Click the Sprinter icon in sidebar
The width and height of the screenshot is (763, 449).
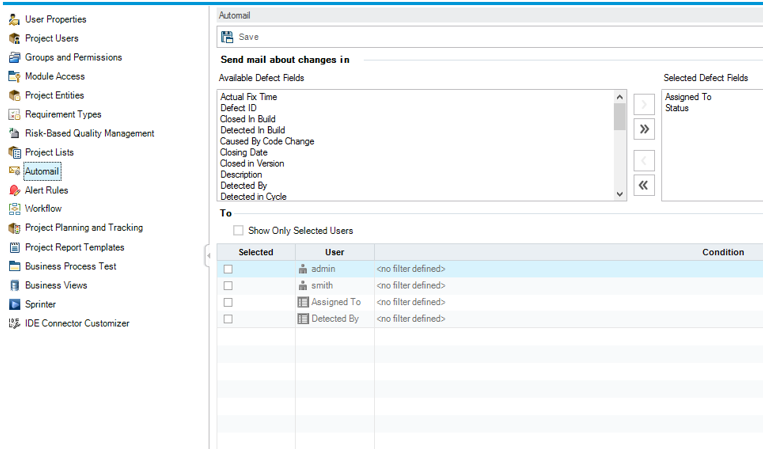pos(14,304)
